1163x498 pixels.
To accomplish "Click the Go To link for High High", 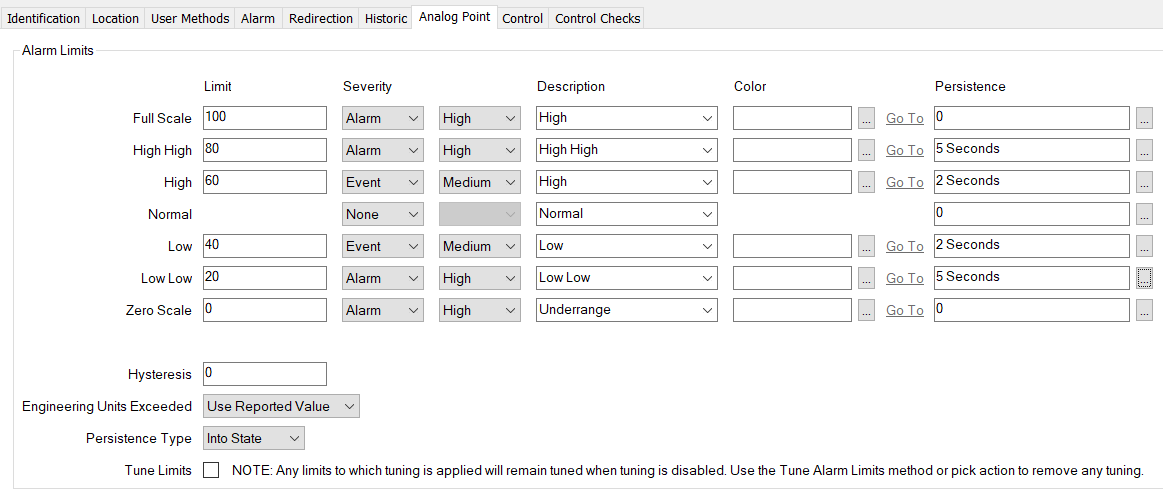I will pos(904,151).
